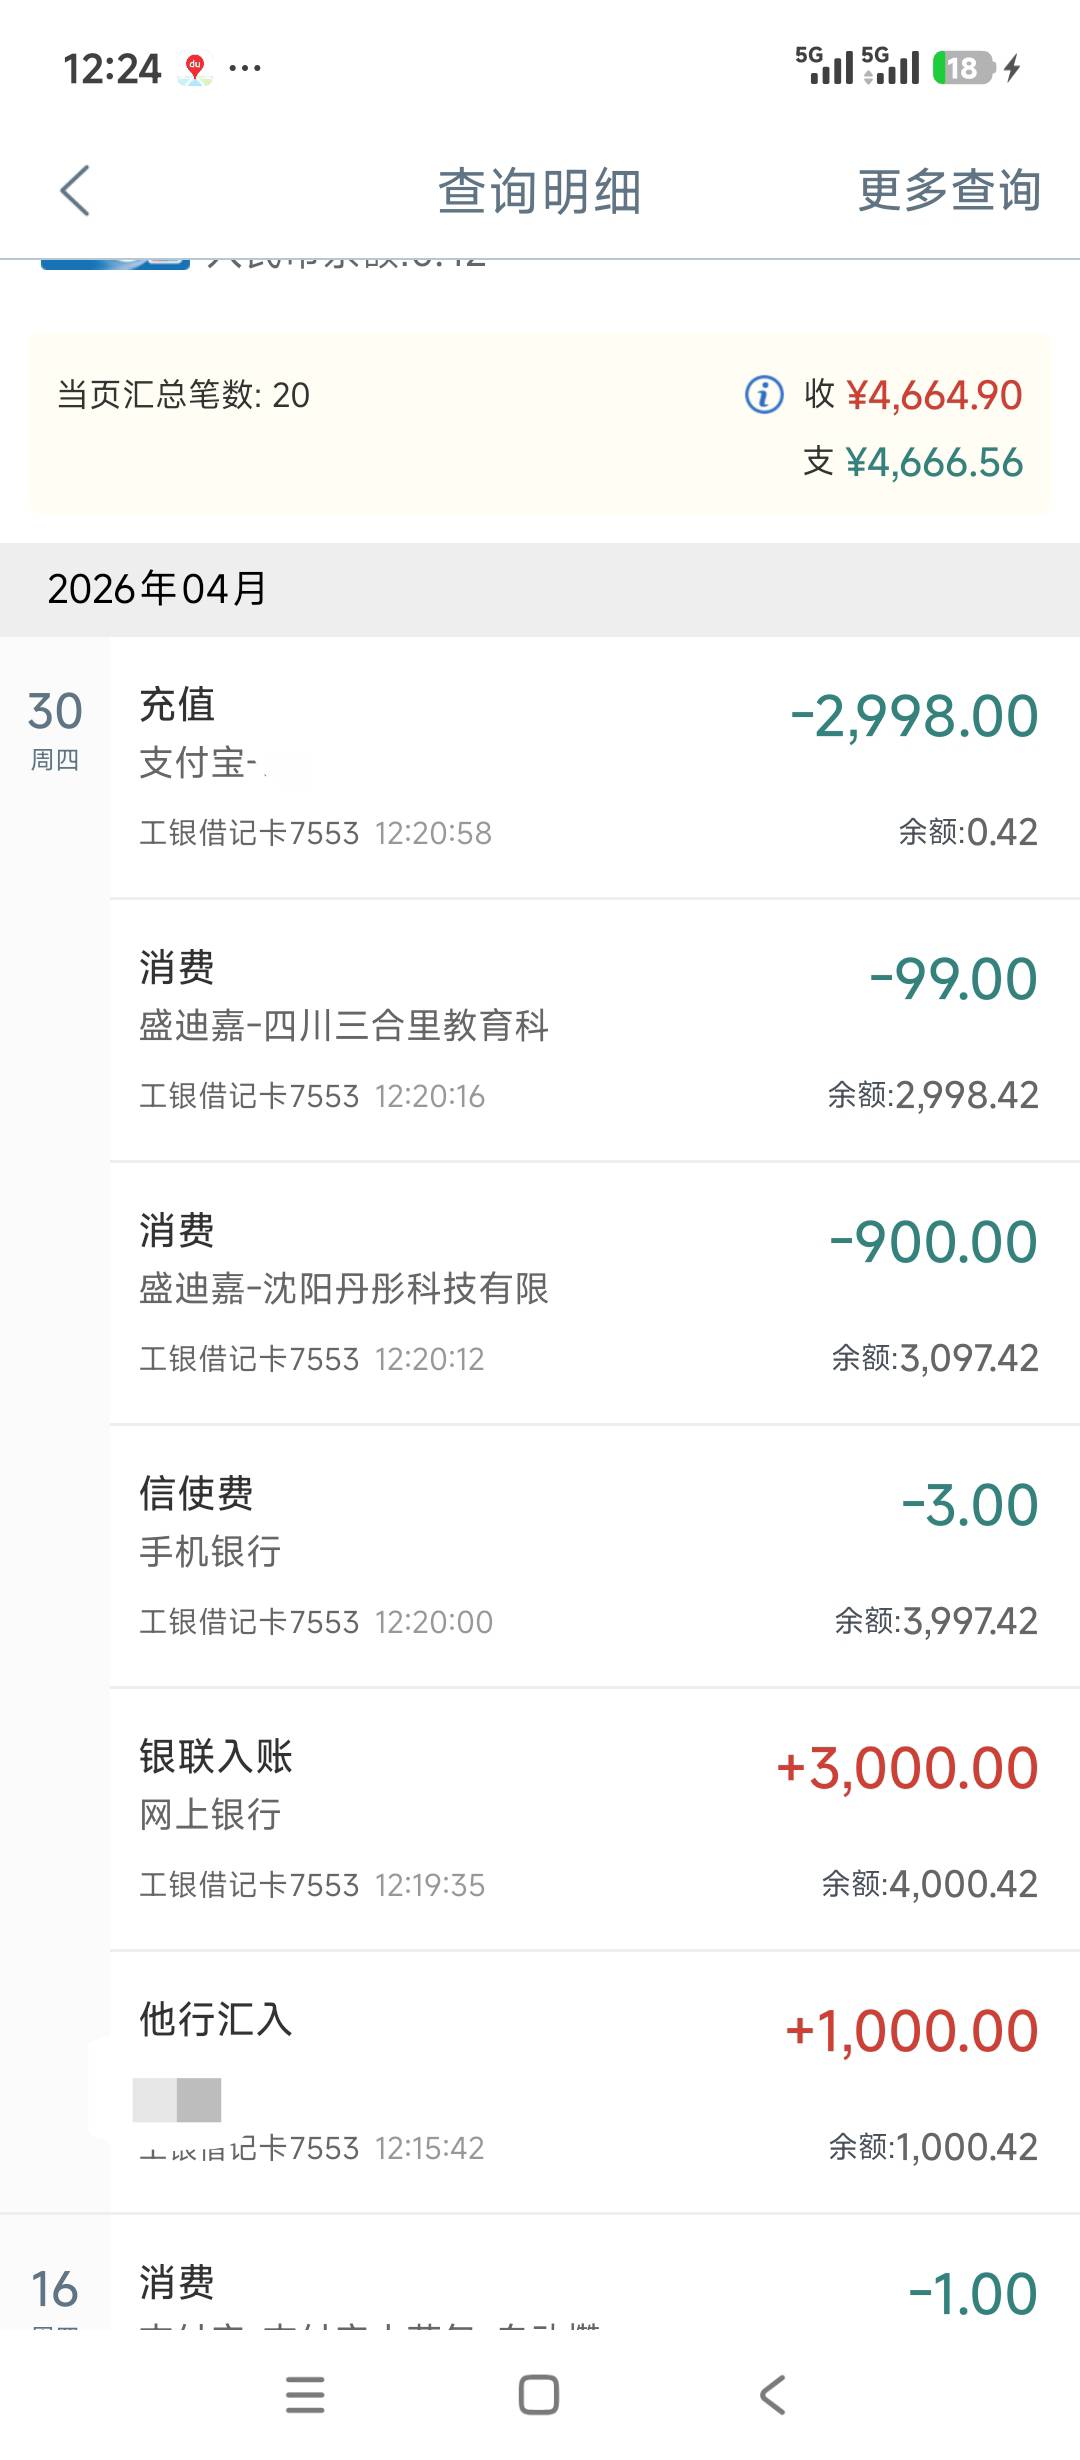Tap the date 30 周四 label
This screenshot has width=1080, height=2460.
pos(55,728)
